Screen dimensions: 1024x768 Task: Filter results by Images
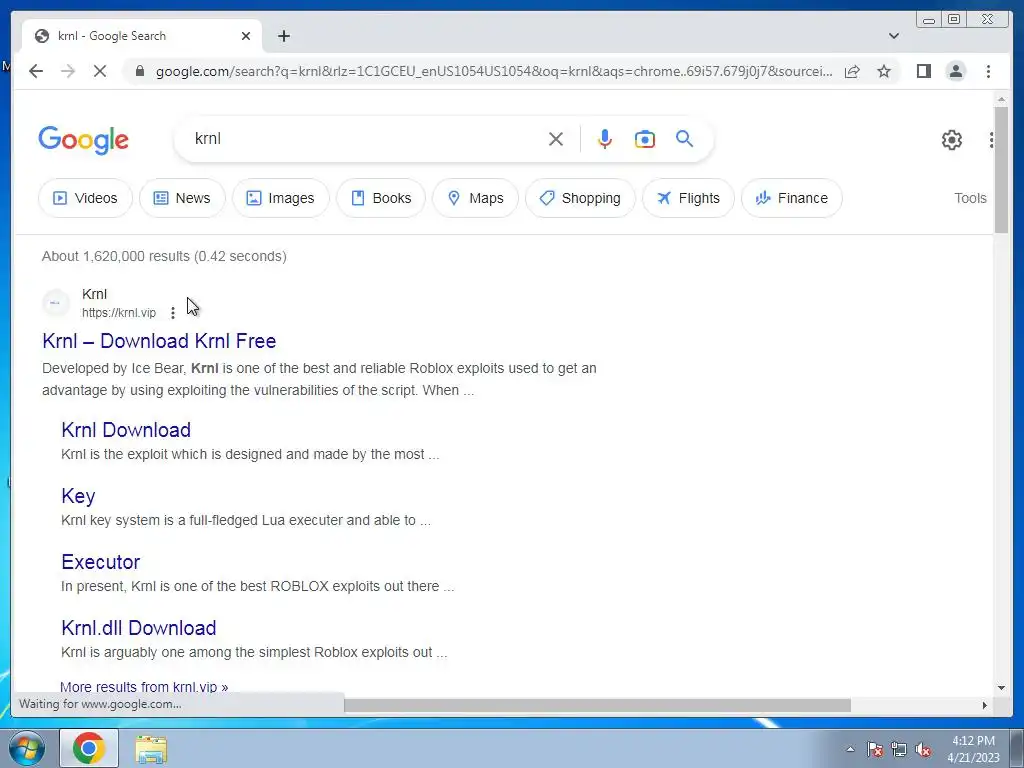(280, 198)
